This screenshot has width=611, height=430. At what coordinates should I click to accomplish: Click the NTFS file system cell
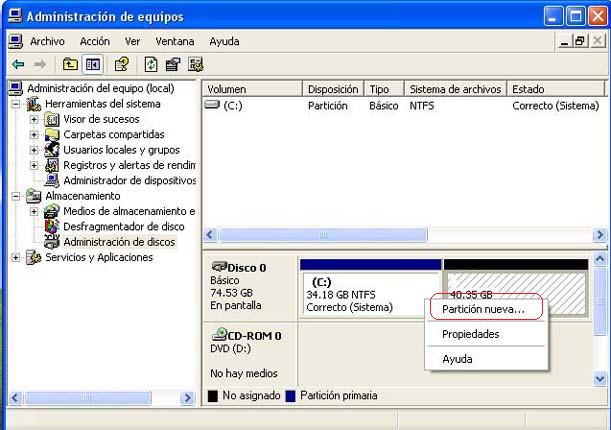(x=422, y=106)
